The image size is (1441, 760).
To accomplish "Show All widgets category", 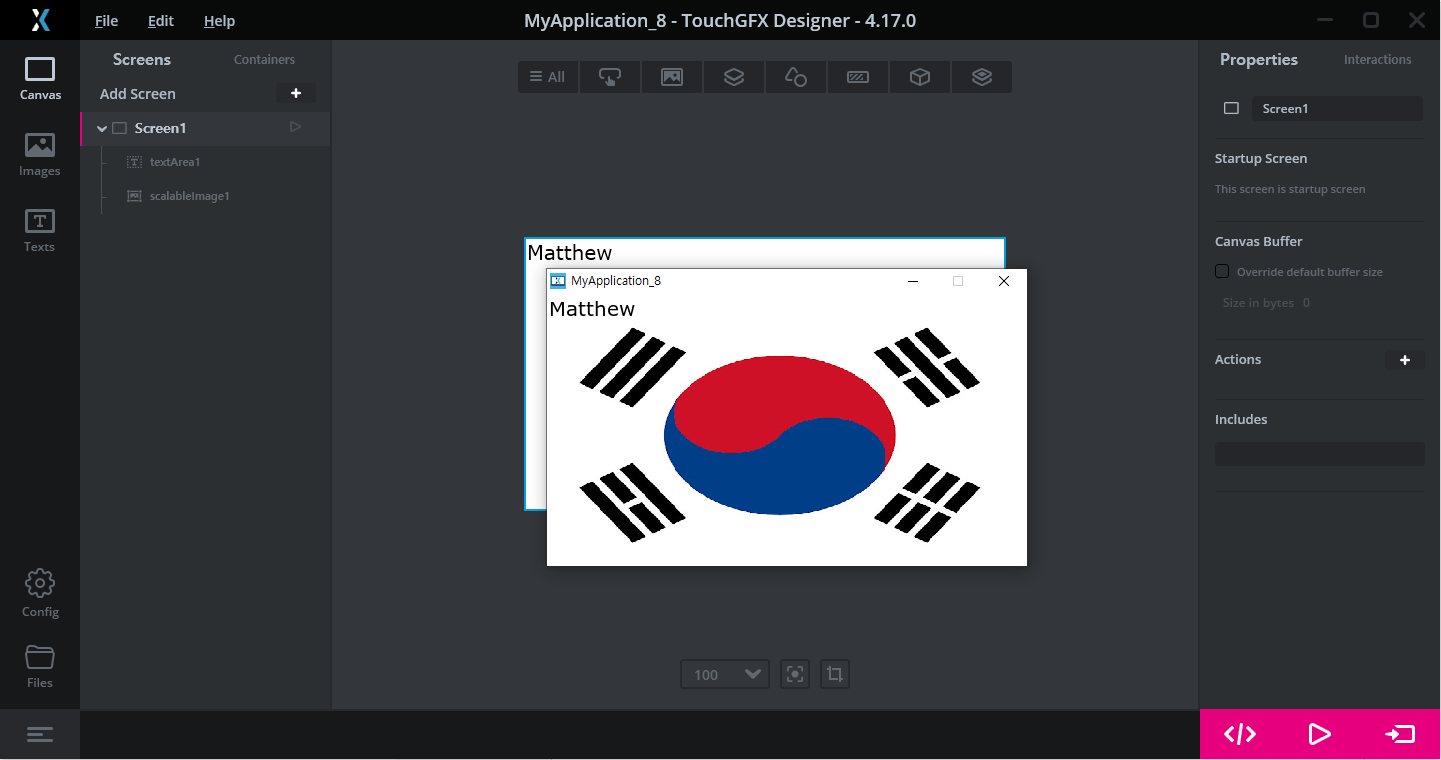I will (548, 77).
